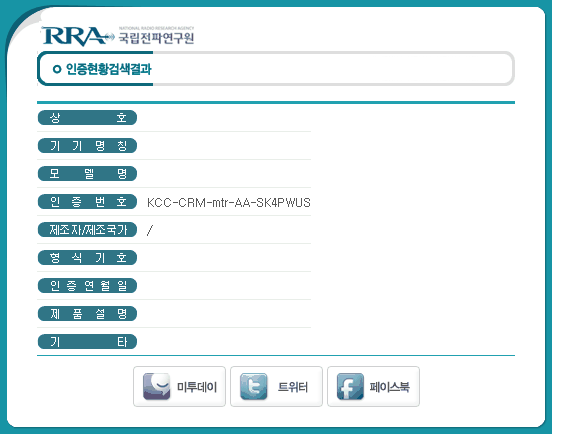Share via the Facebook button
Screen dimensions: 563x445
point(373,386)
